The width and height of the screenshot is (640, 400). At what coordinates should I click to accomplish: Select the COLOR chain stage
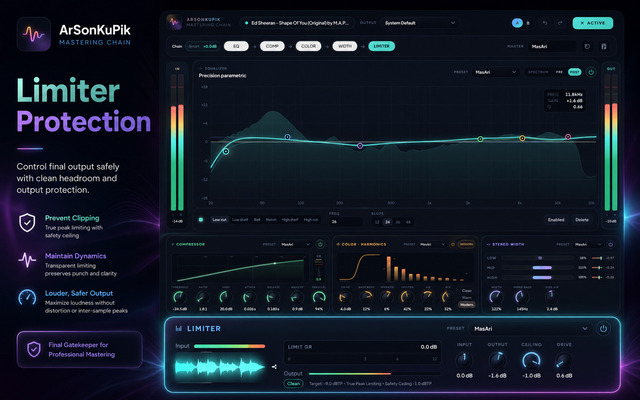pos(308,46)
